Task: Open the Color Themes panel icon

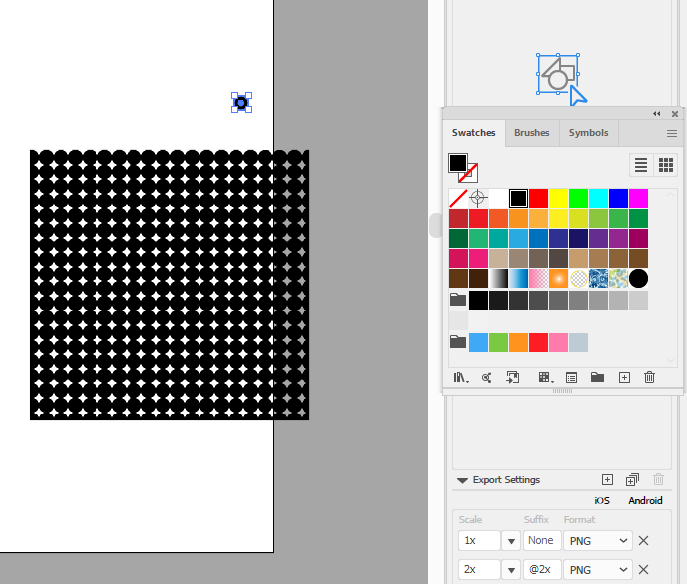Action: click(486, 378)
